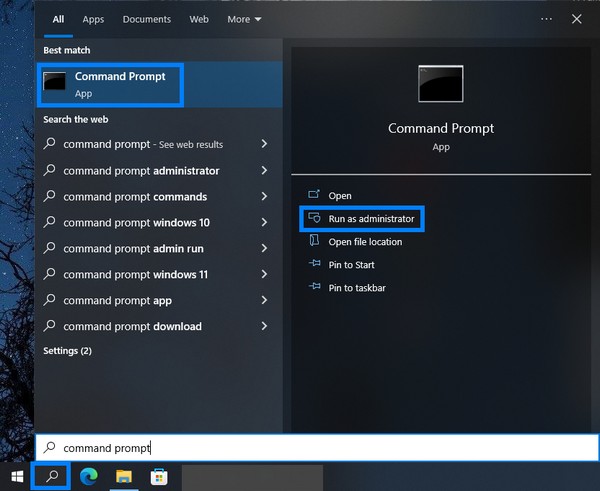The height and width of the screenshot is (491, 600).
Task: Click magnifier icon beside 'command prompt windows 11'
Action: click(x=49, y=274)
